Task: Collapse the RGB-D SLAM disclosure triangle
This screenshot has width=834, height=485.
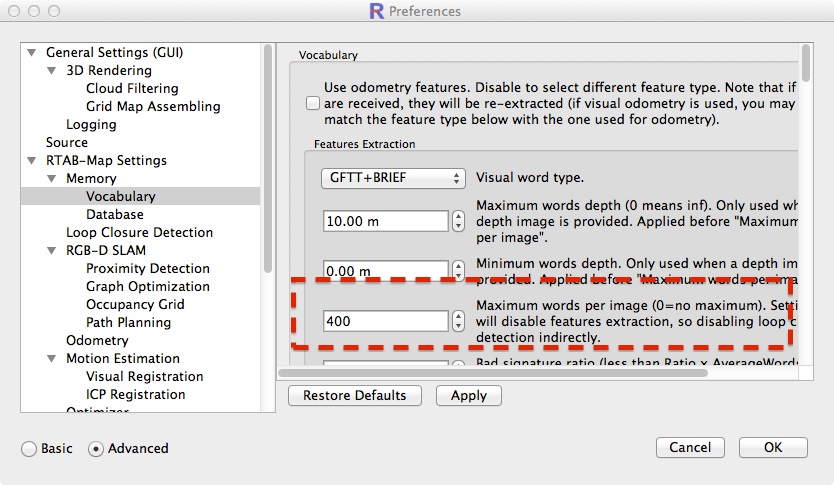Action: (53, 251)
